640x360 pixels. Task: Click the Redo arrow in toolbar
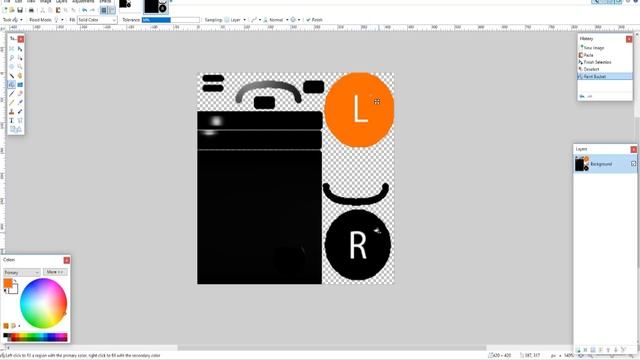(92, 10)
